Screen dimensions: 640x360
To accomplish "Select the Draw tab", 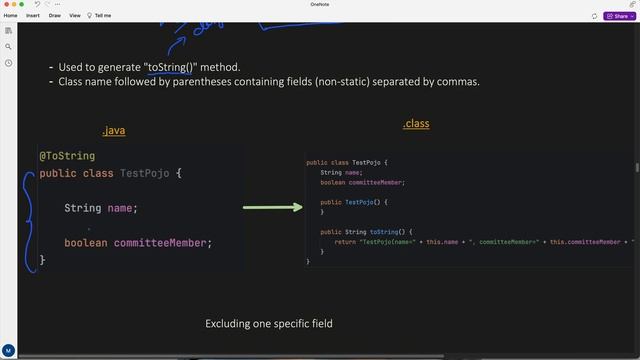I will [55, 16].
